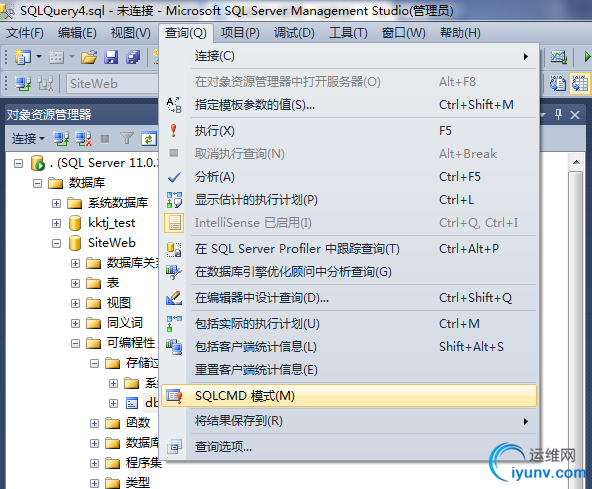This screenshot has height=489, width=592.
Task: Collapse the SiteWeb database node
Action: (x=56, y=243)
